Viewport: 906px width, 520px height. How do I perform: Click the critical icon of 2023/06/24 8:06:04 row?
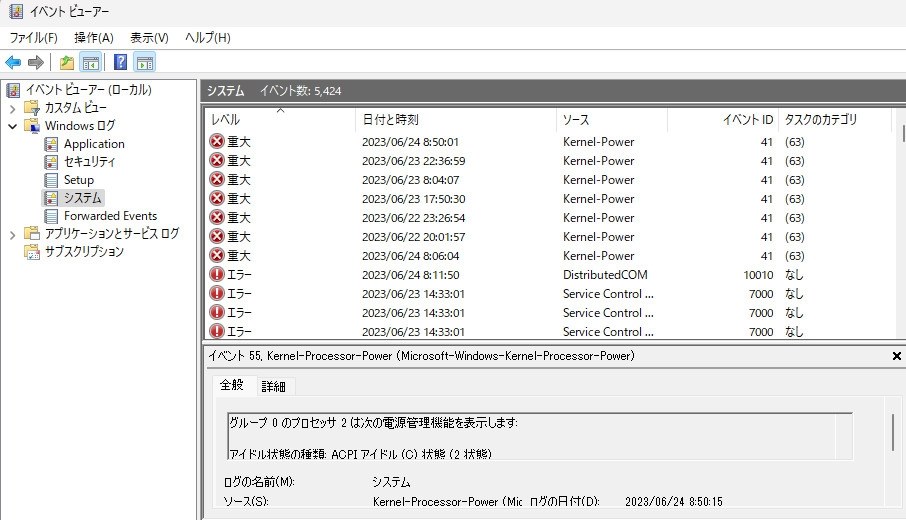point(217,255)
